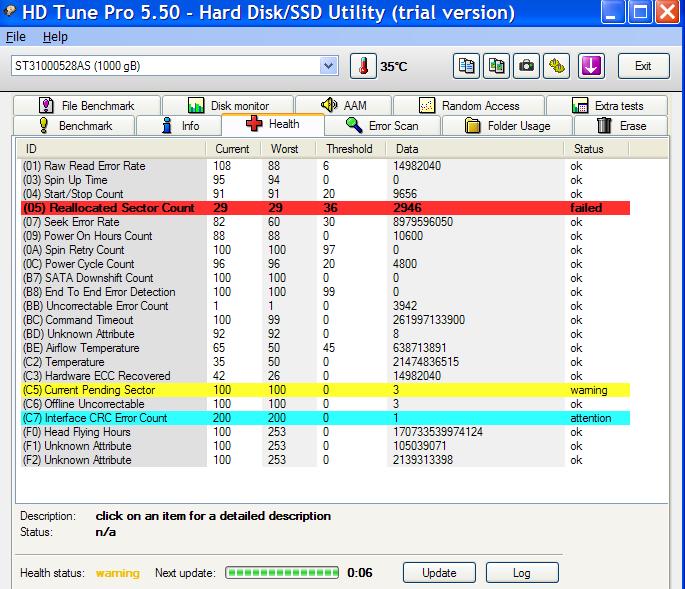This screenshot has width=685, height=589.
Task: Select the Interface CRC Error Count row
Action: tap(325, 418)
